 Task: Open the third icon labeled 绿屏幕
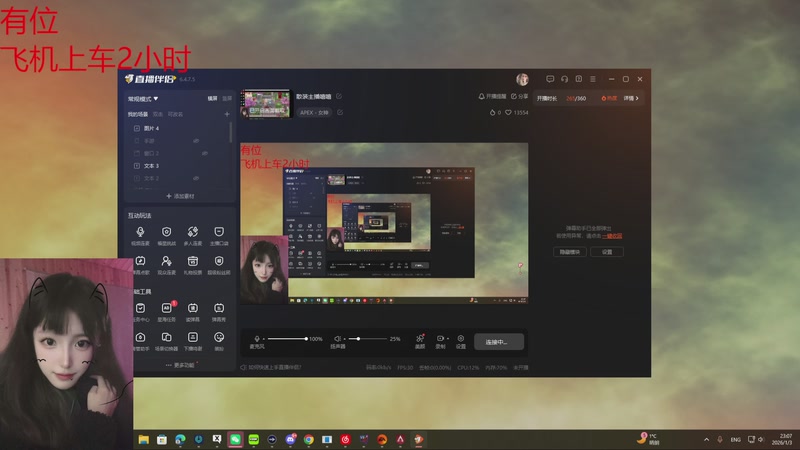point(192,308)
